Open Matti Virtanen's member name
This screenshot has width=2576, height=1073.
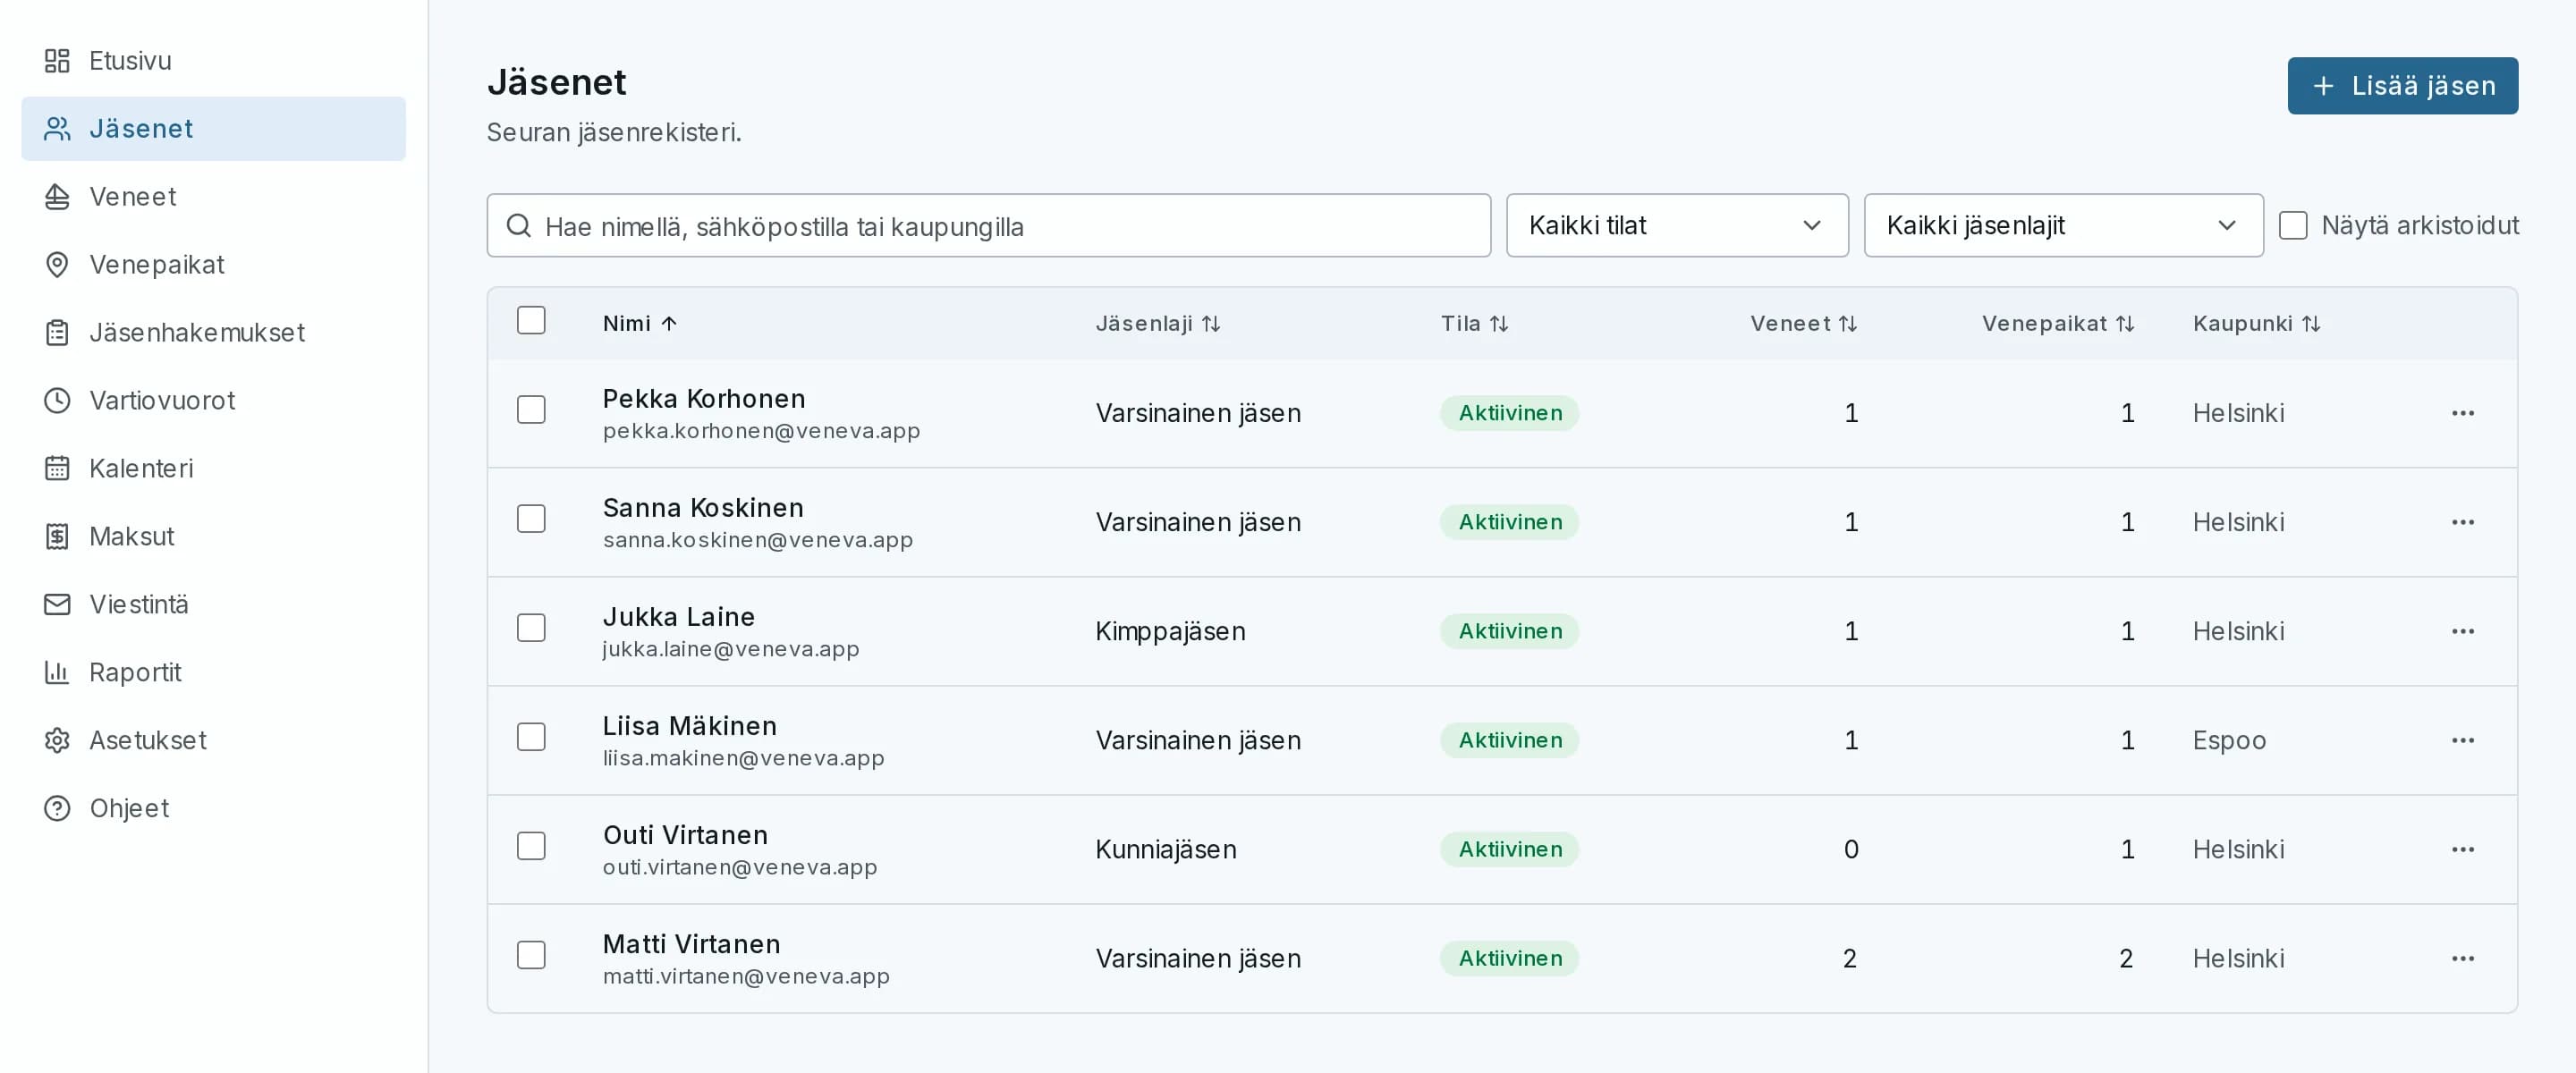(691, 944)
